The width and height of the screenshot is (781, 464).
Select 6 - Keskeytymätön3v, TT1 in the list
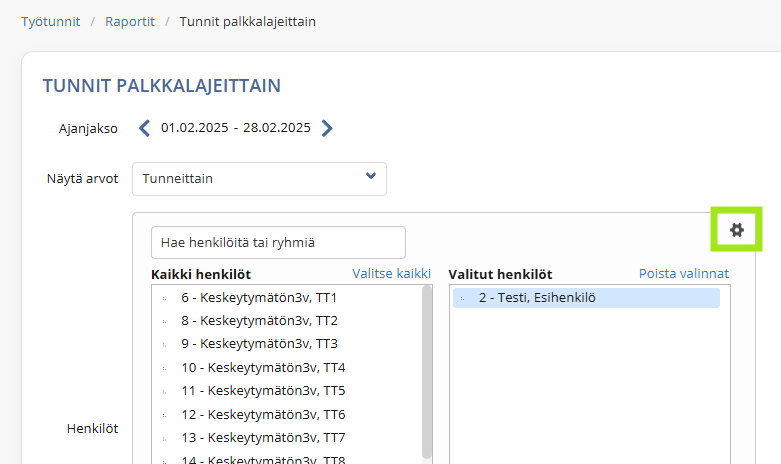tap(288, 298)
